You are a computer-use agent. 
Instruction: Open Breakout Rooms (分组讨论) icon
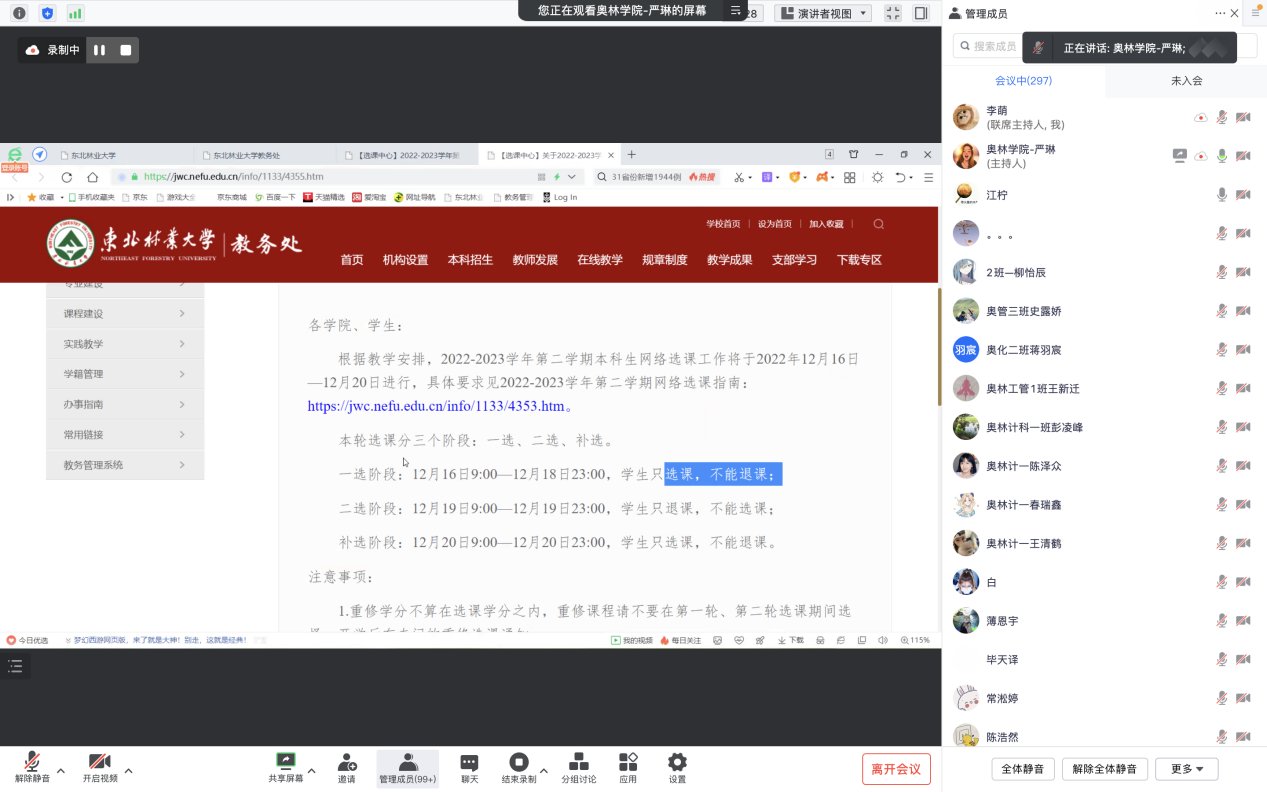click(x=578, y=763)
